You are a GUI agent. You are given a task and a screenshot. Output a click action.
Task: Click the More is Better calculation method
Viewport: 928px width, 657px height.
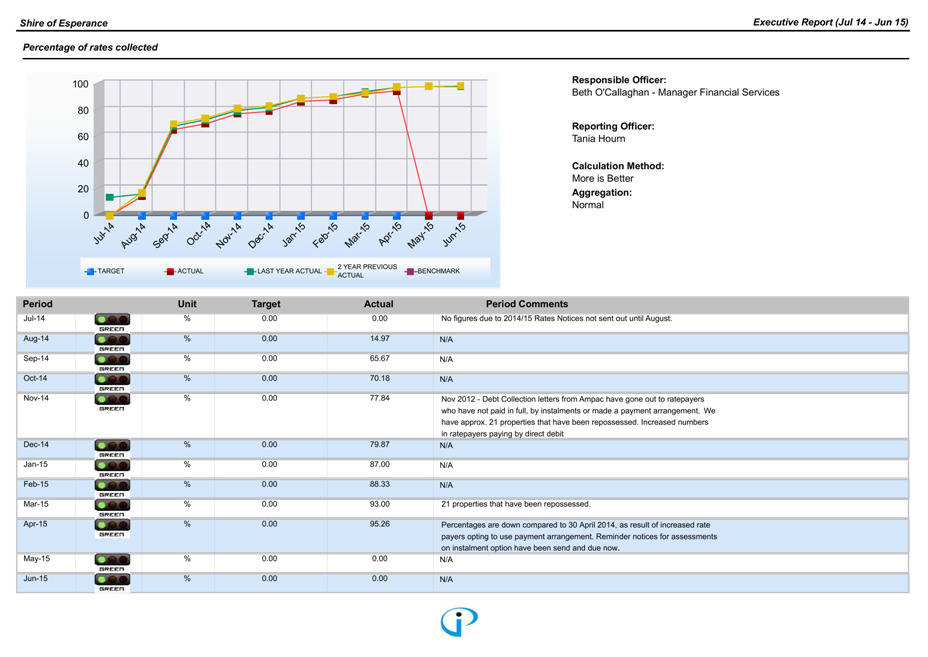[602, 179]
